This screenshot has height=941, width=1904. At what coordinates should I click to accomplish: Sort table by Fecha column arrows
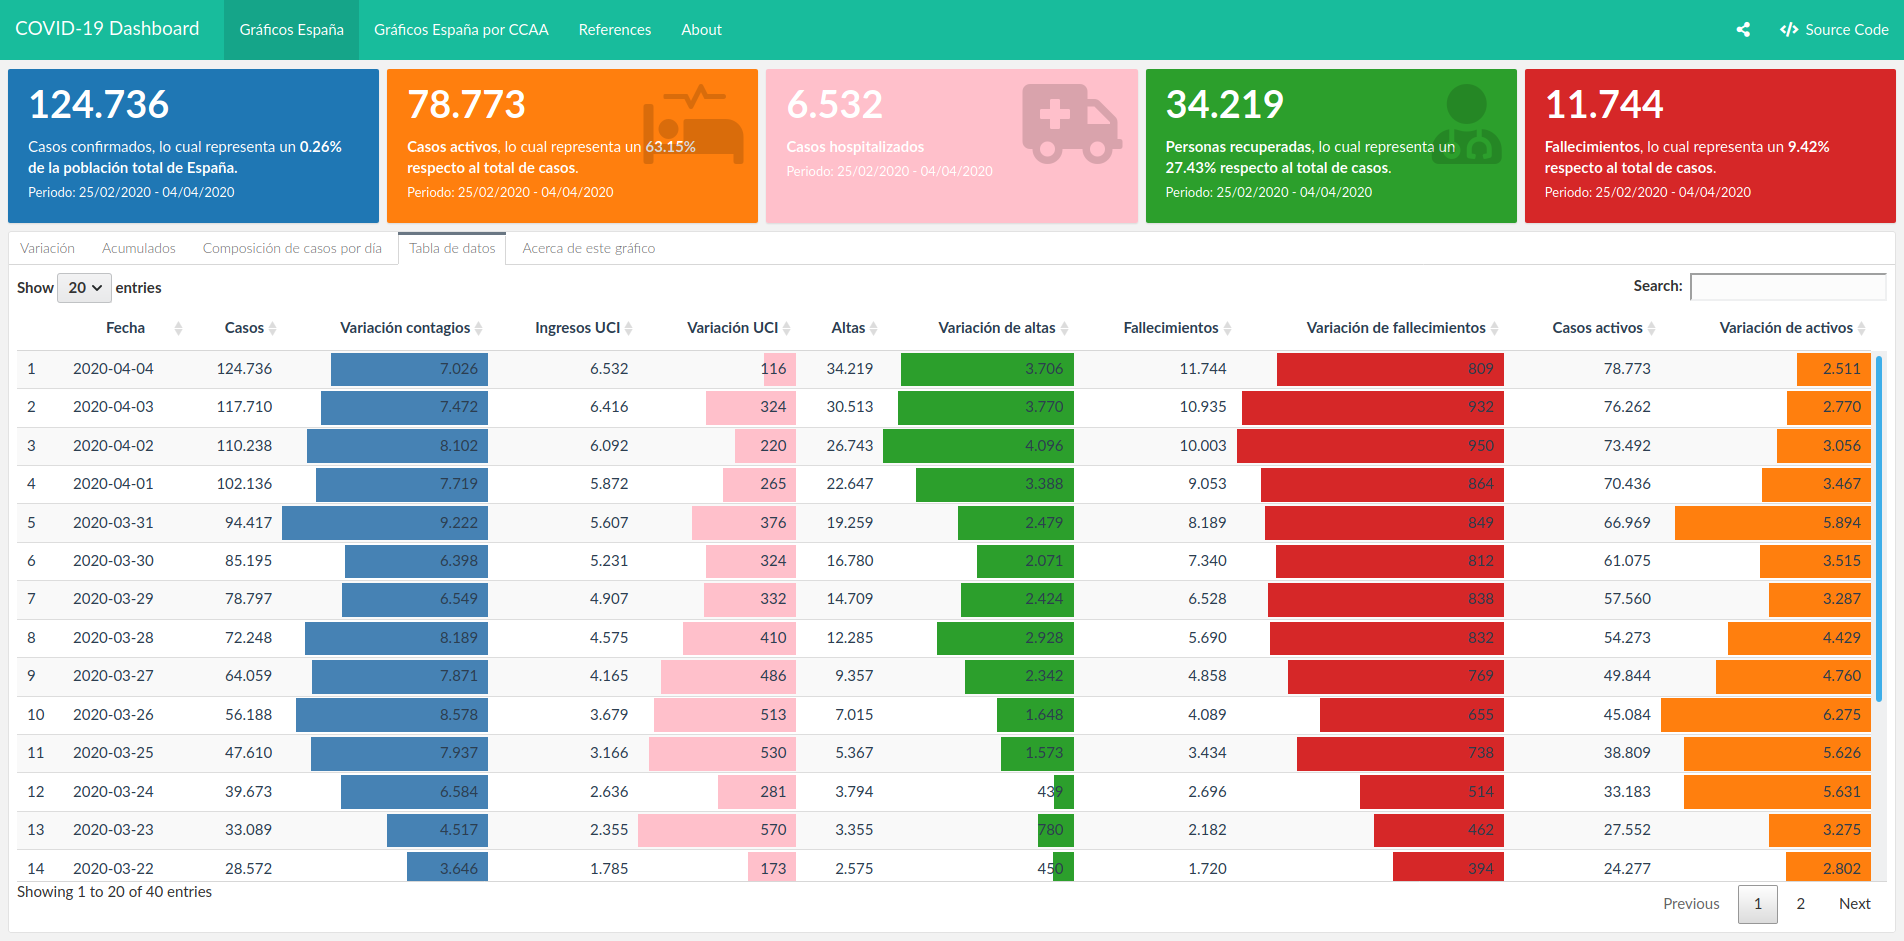point(178,328)
